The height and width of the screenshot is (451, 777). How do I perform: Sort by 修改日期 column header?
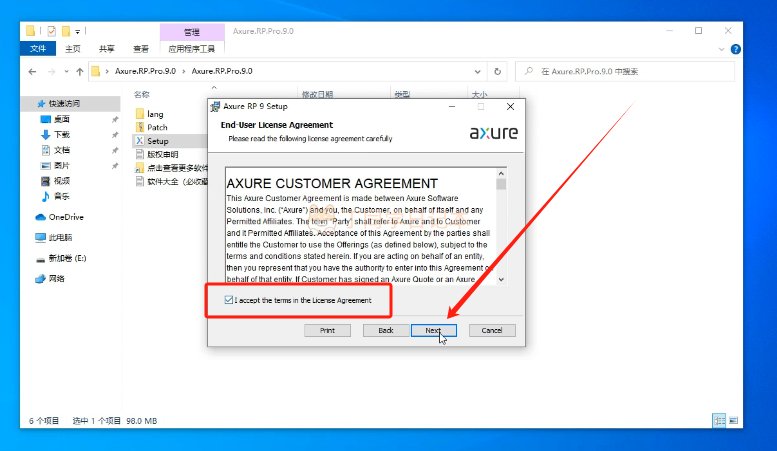(317, 94)
